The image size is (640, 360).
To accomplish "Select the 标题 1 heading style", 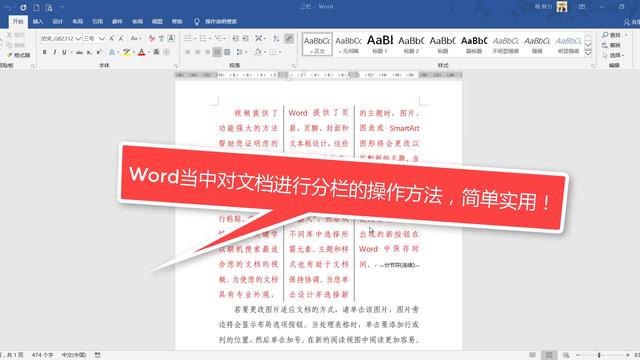I will click(x=380, y=44).
